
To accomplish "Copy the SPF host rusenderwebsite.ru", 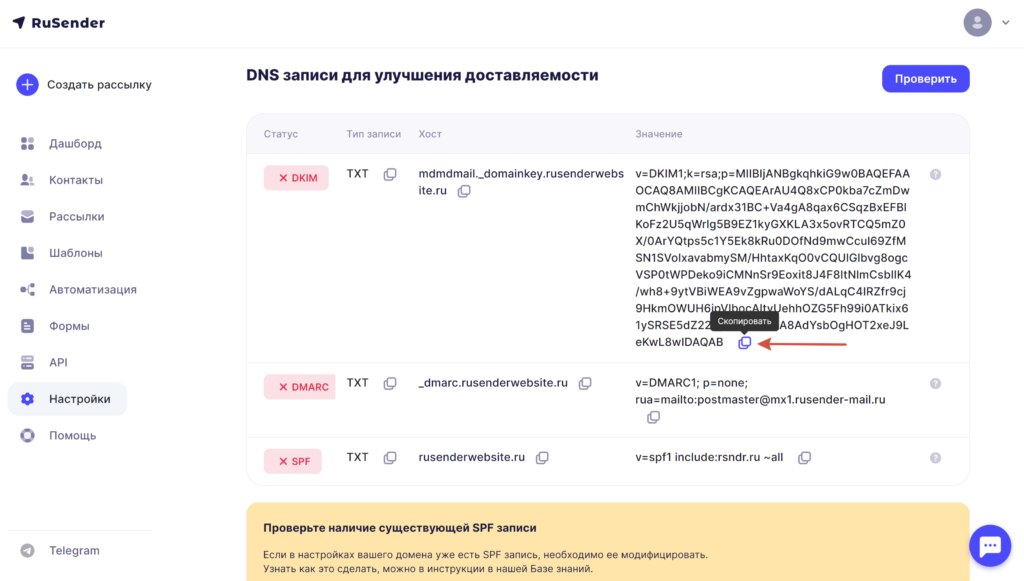I will click(542, 458).
